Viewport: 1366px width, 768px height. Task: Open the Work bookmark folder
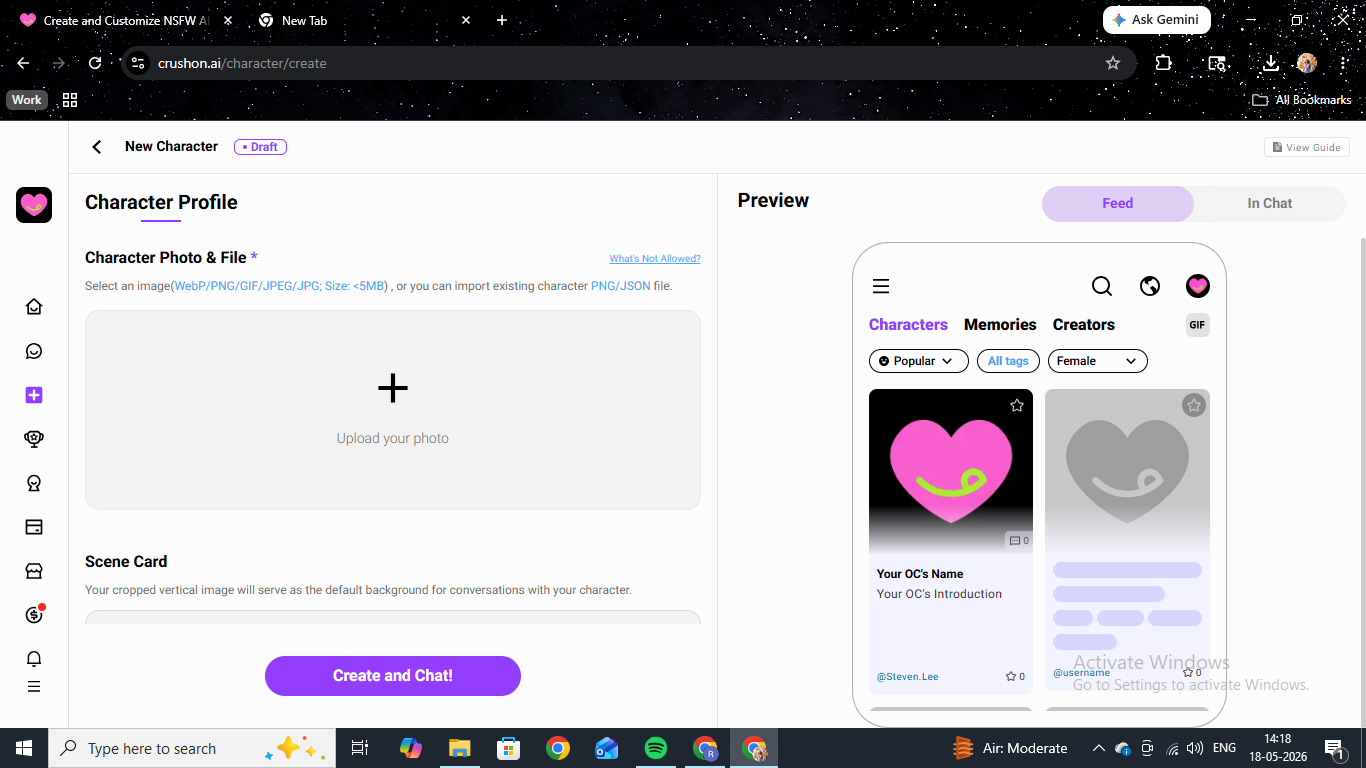pyautogui.click(x=27, y=100)
